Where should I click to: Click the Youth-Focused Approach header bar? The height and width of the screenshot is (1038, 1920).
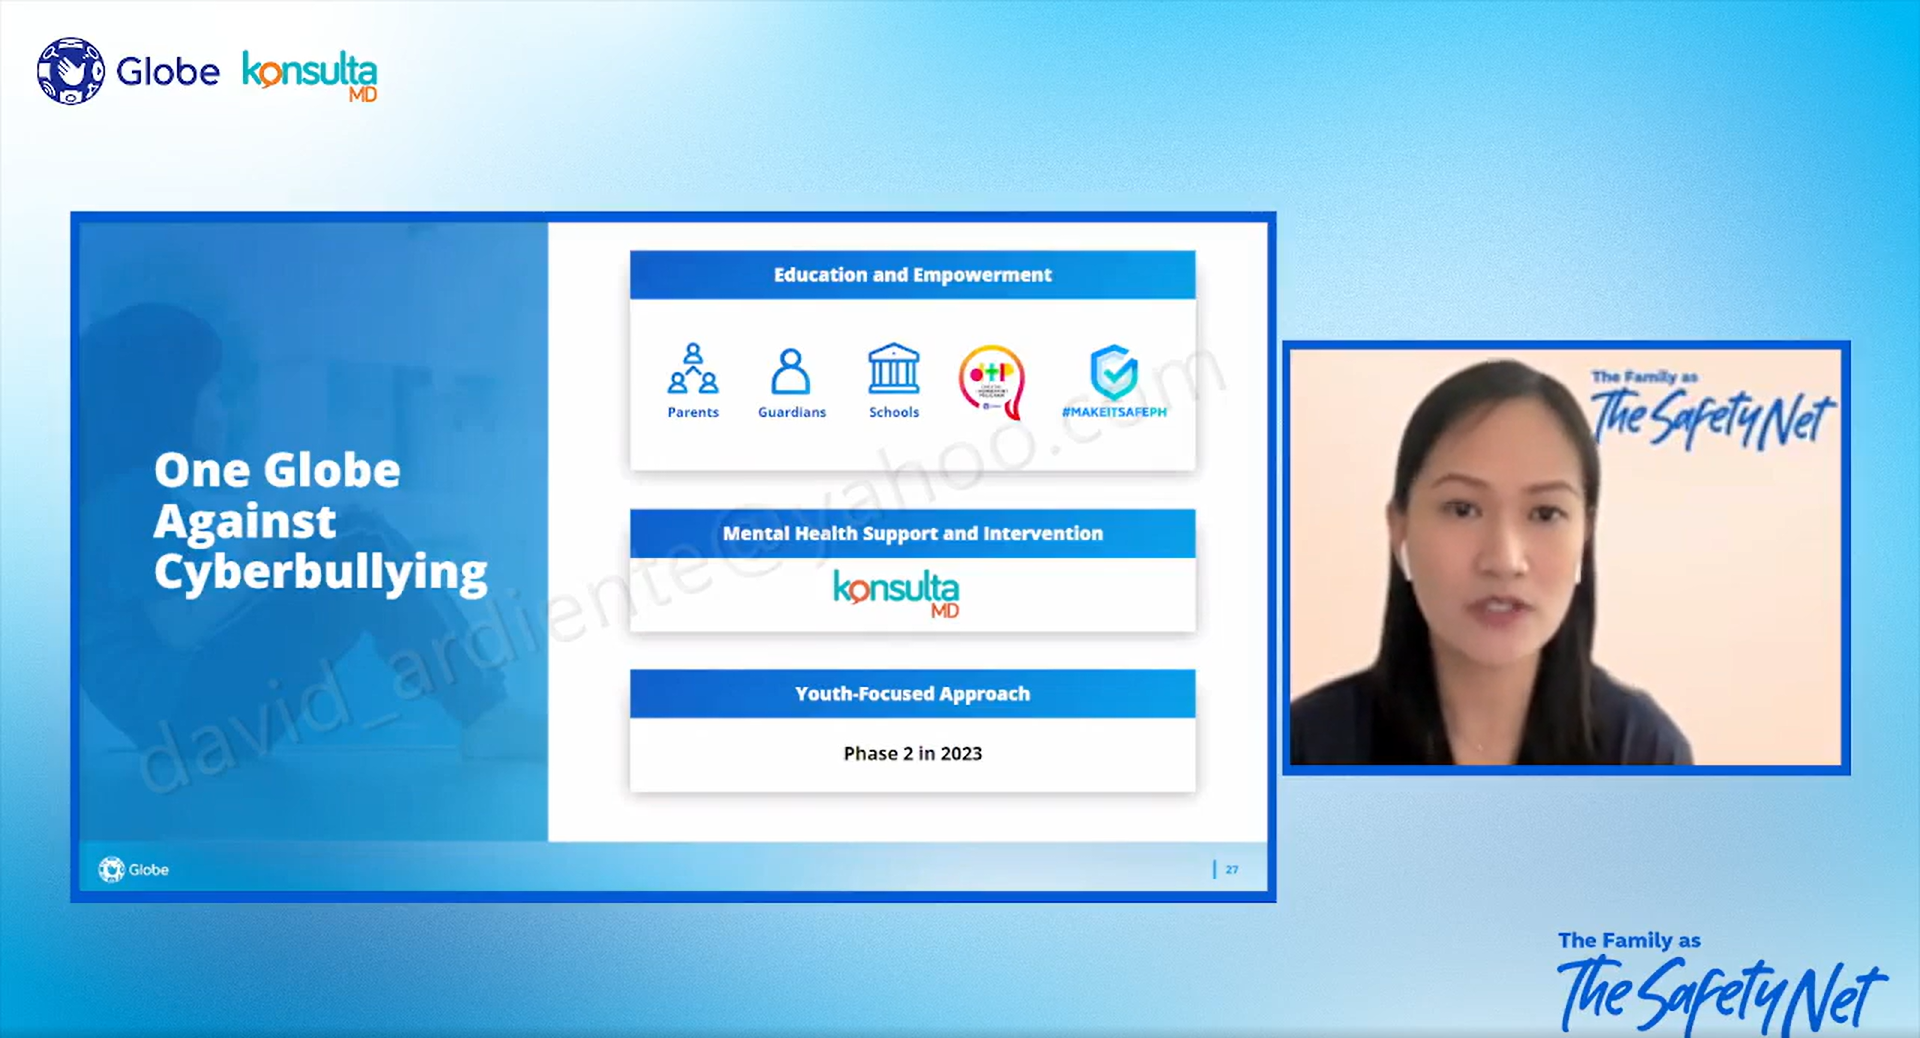tap(912, 694)
